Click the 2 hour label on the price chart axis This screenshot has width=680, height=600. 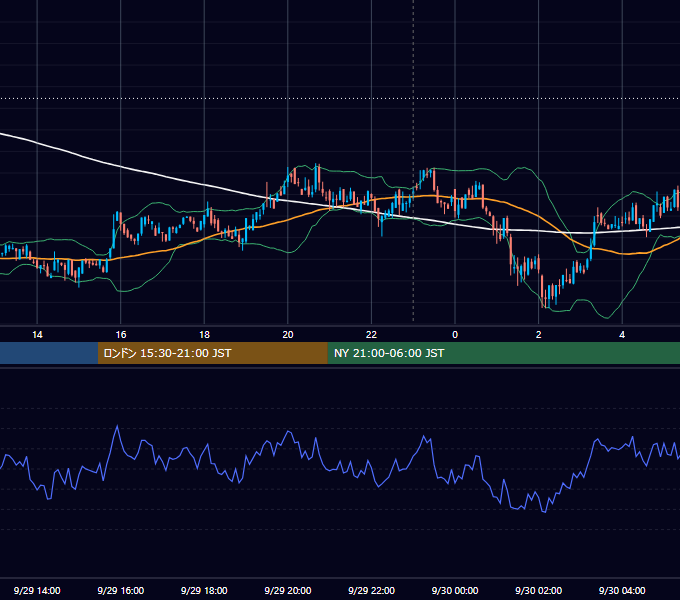coord(539,335)
